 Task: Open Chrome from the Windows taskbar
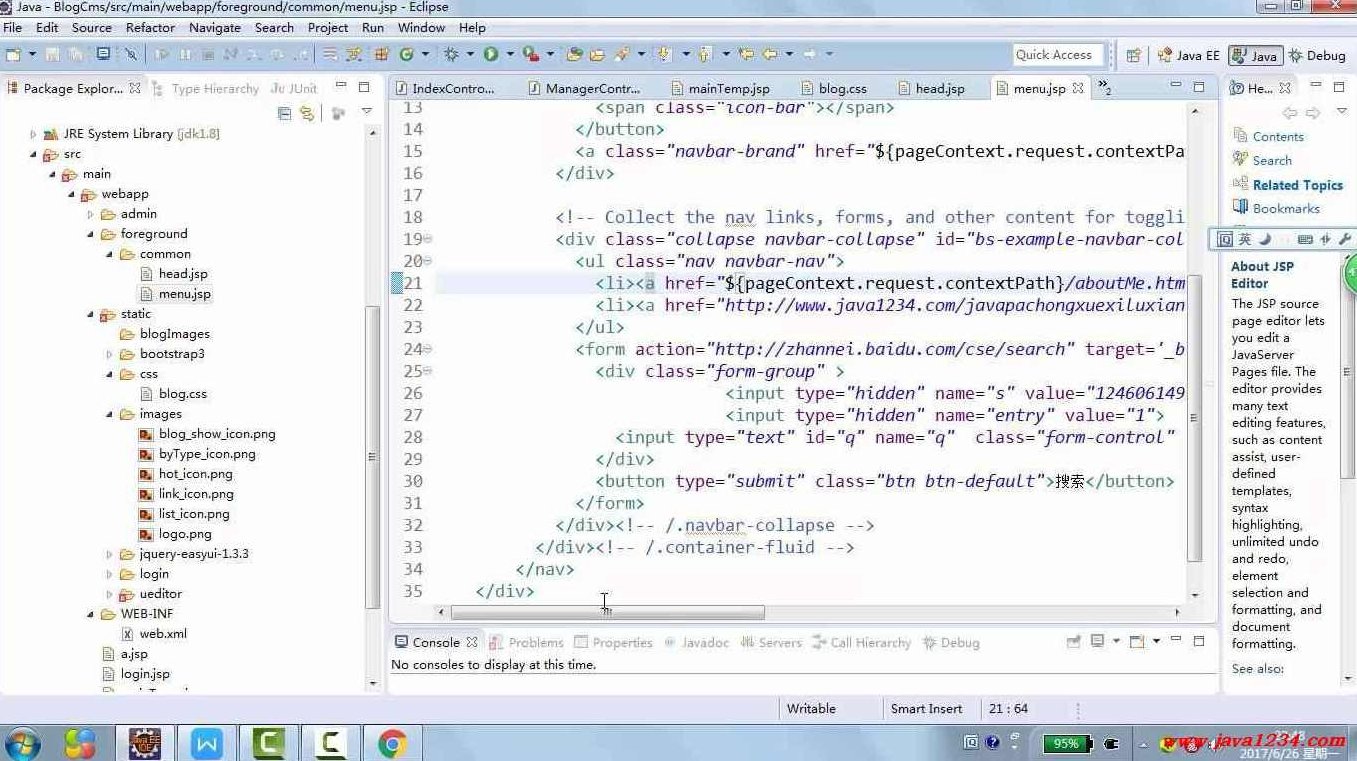tap(392, 743)
